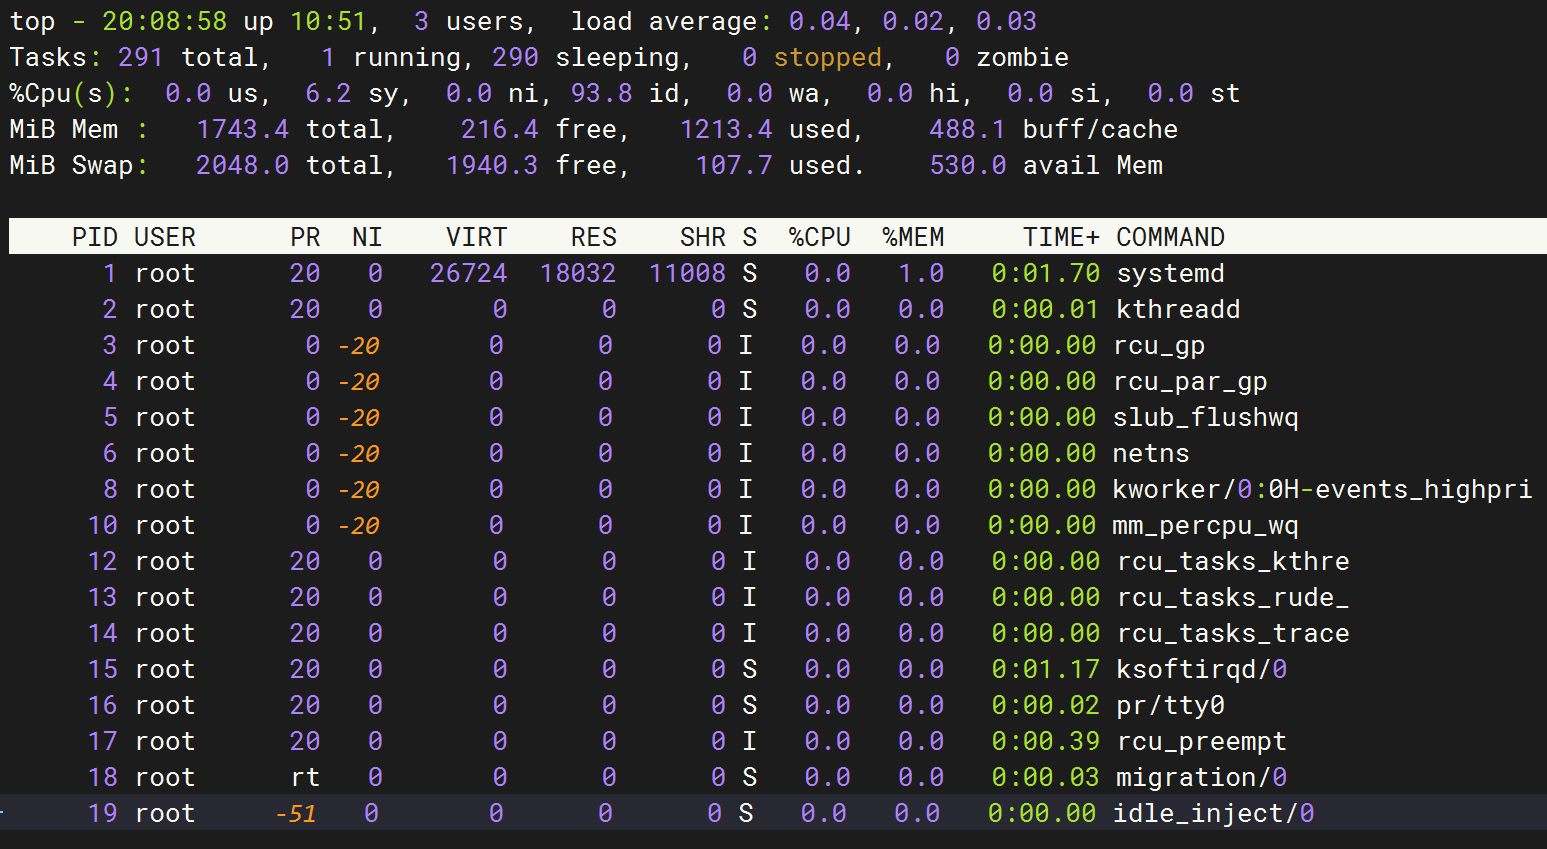Click the COMMAND column header
The image size is (1547, 849).
pyautogui.click(x=1170, y=237)
